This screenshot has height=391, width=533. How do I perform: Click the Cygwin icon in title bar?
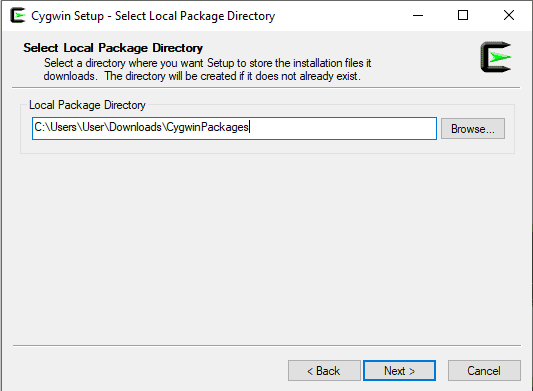tap(18, 16)
